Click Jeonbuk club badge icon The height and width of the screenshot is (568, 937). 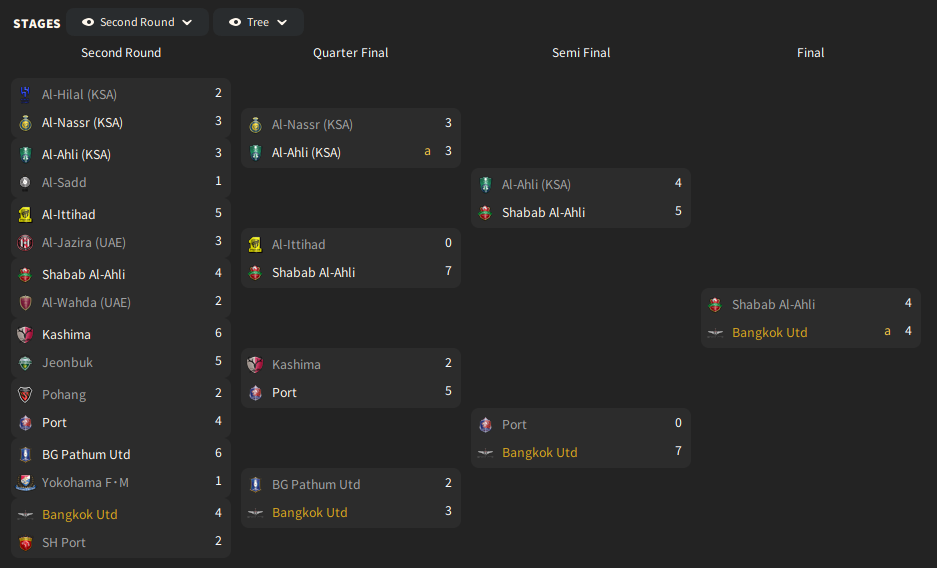point(25,363)
